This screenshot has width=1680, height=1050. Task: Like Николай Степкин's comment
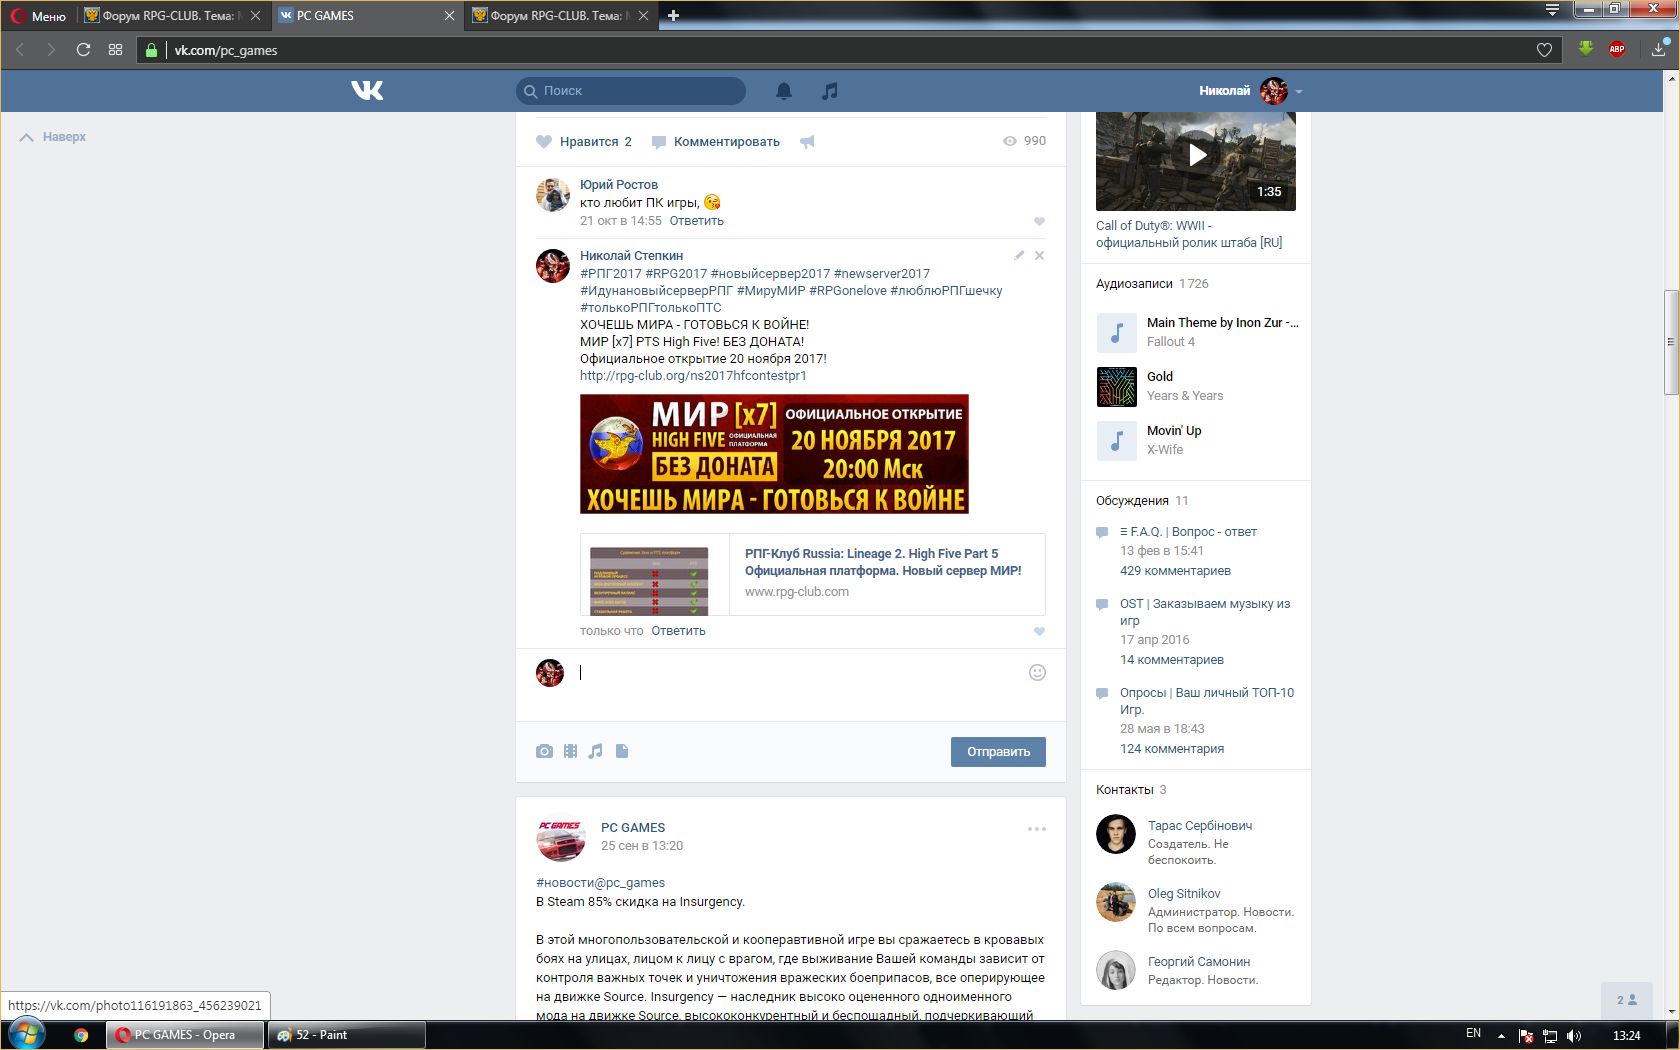(x=1039, y=632)
